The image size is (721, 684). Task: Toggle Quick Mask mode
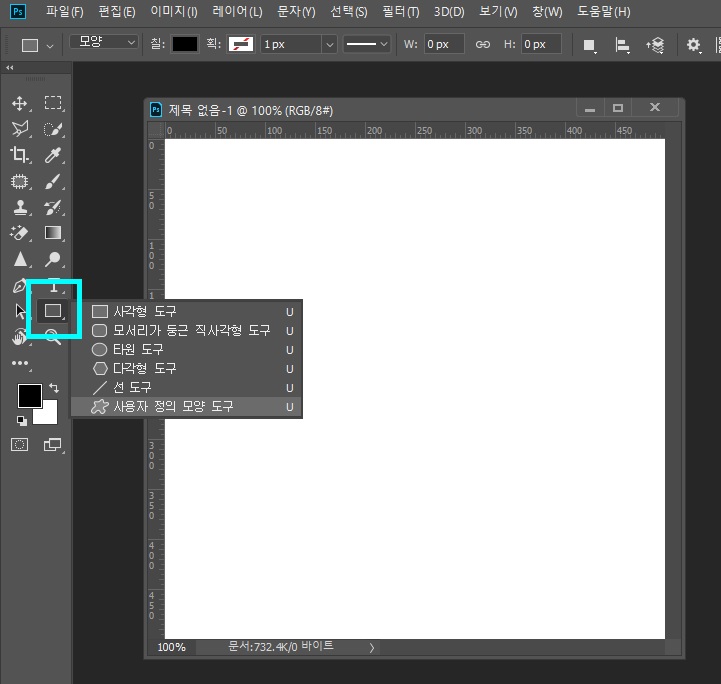click(x=19, y=445)
